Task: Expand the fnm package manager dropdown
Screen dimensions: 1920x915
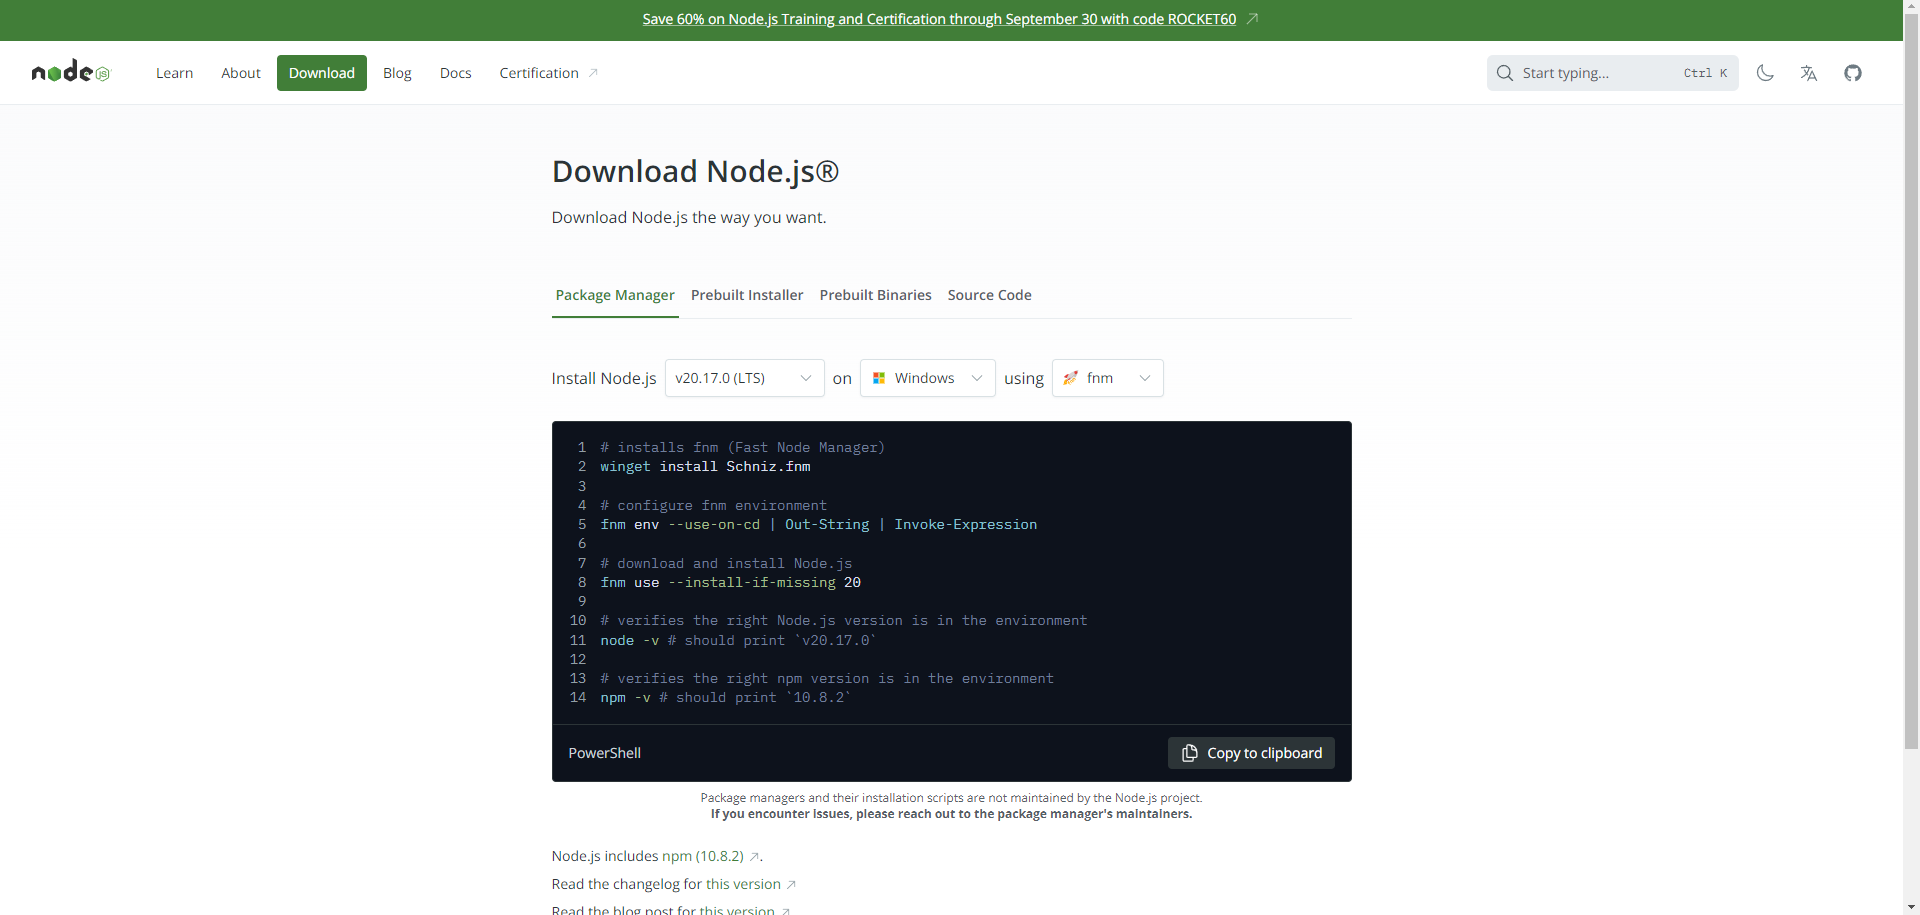Action: [1107, 378]
